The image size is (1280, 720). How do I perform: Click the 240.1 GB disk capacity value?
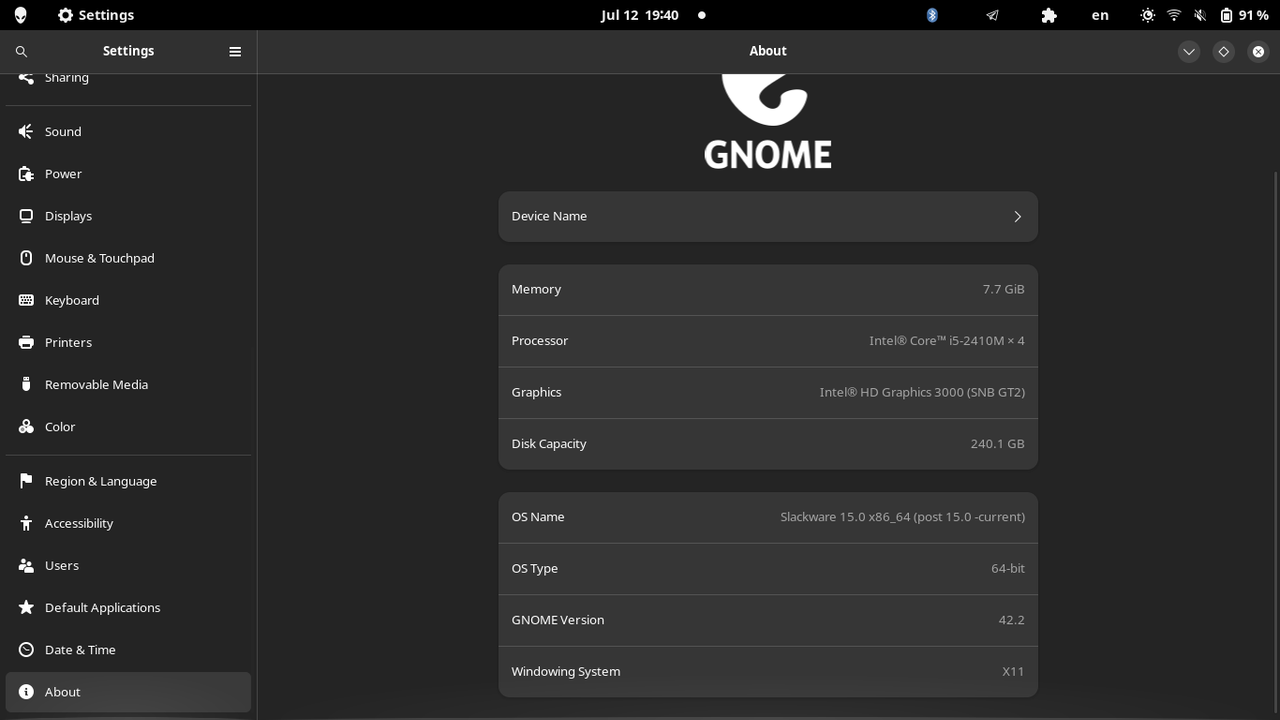coord(997,444)
